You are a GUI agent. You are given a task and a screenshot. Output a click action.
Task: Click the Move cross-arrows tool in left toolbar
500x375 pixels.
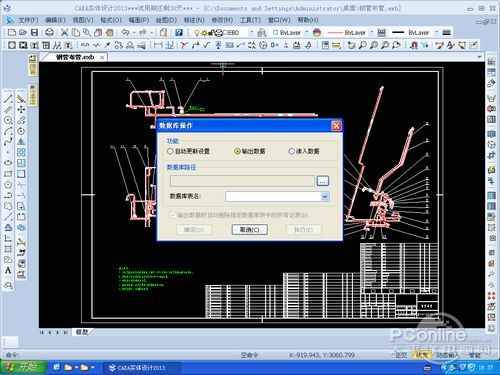tap(21, 109)
